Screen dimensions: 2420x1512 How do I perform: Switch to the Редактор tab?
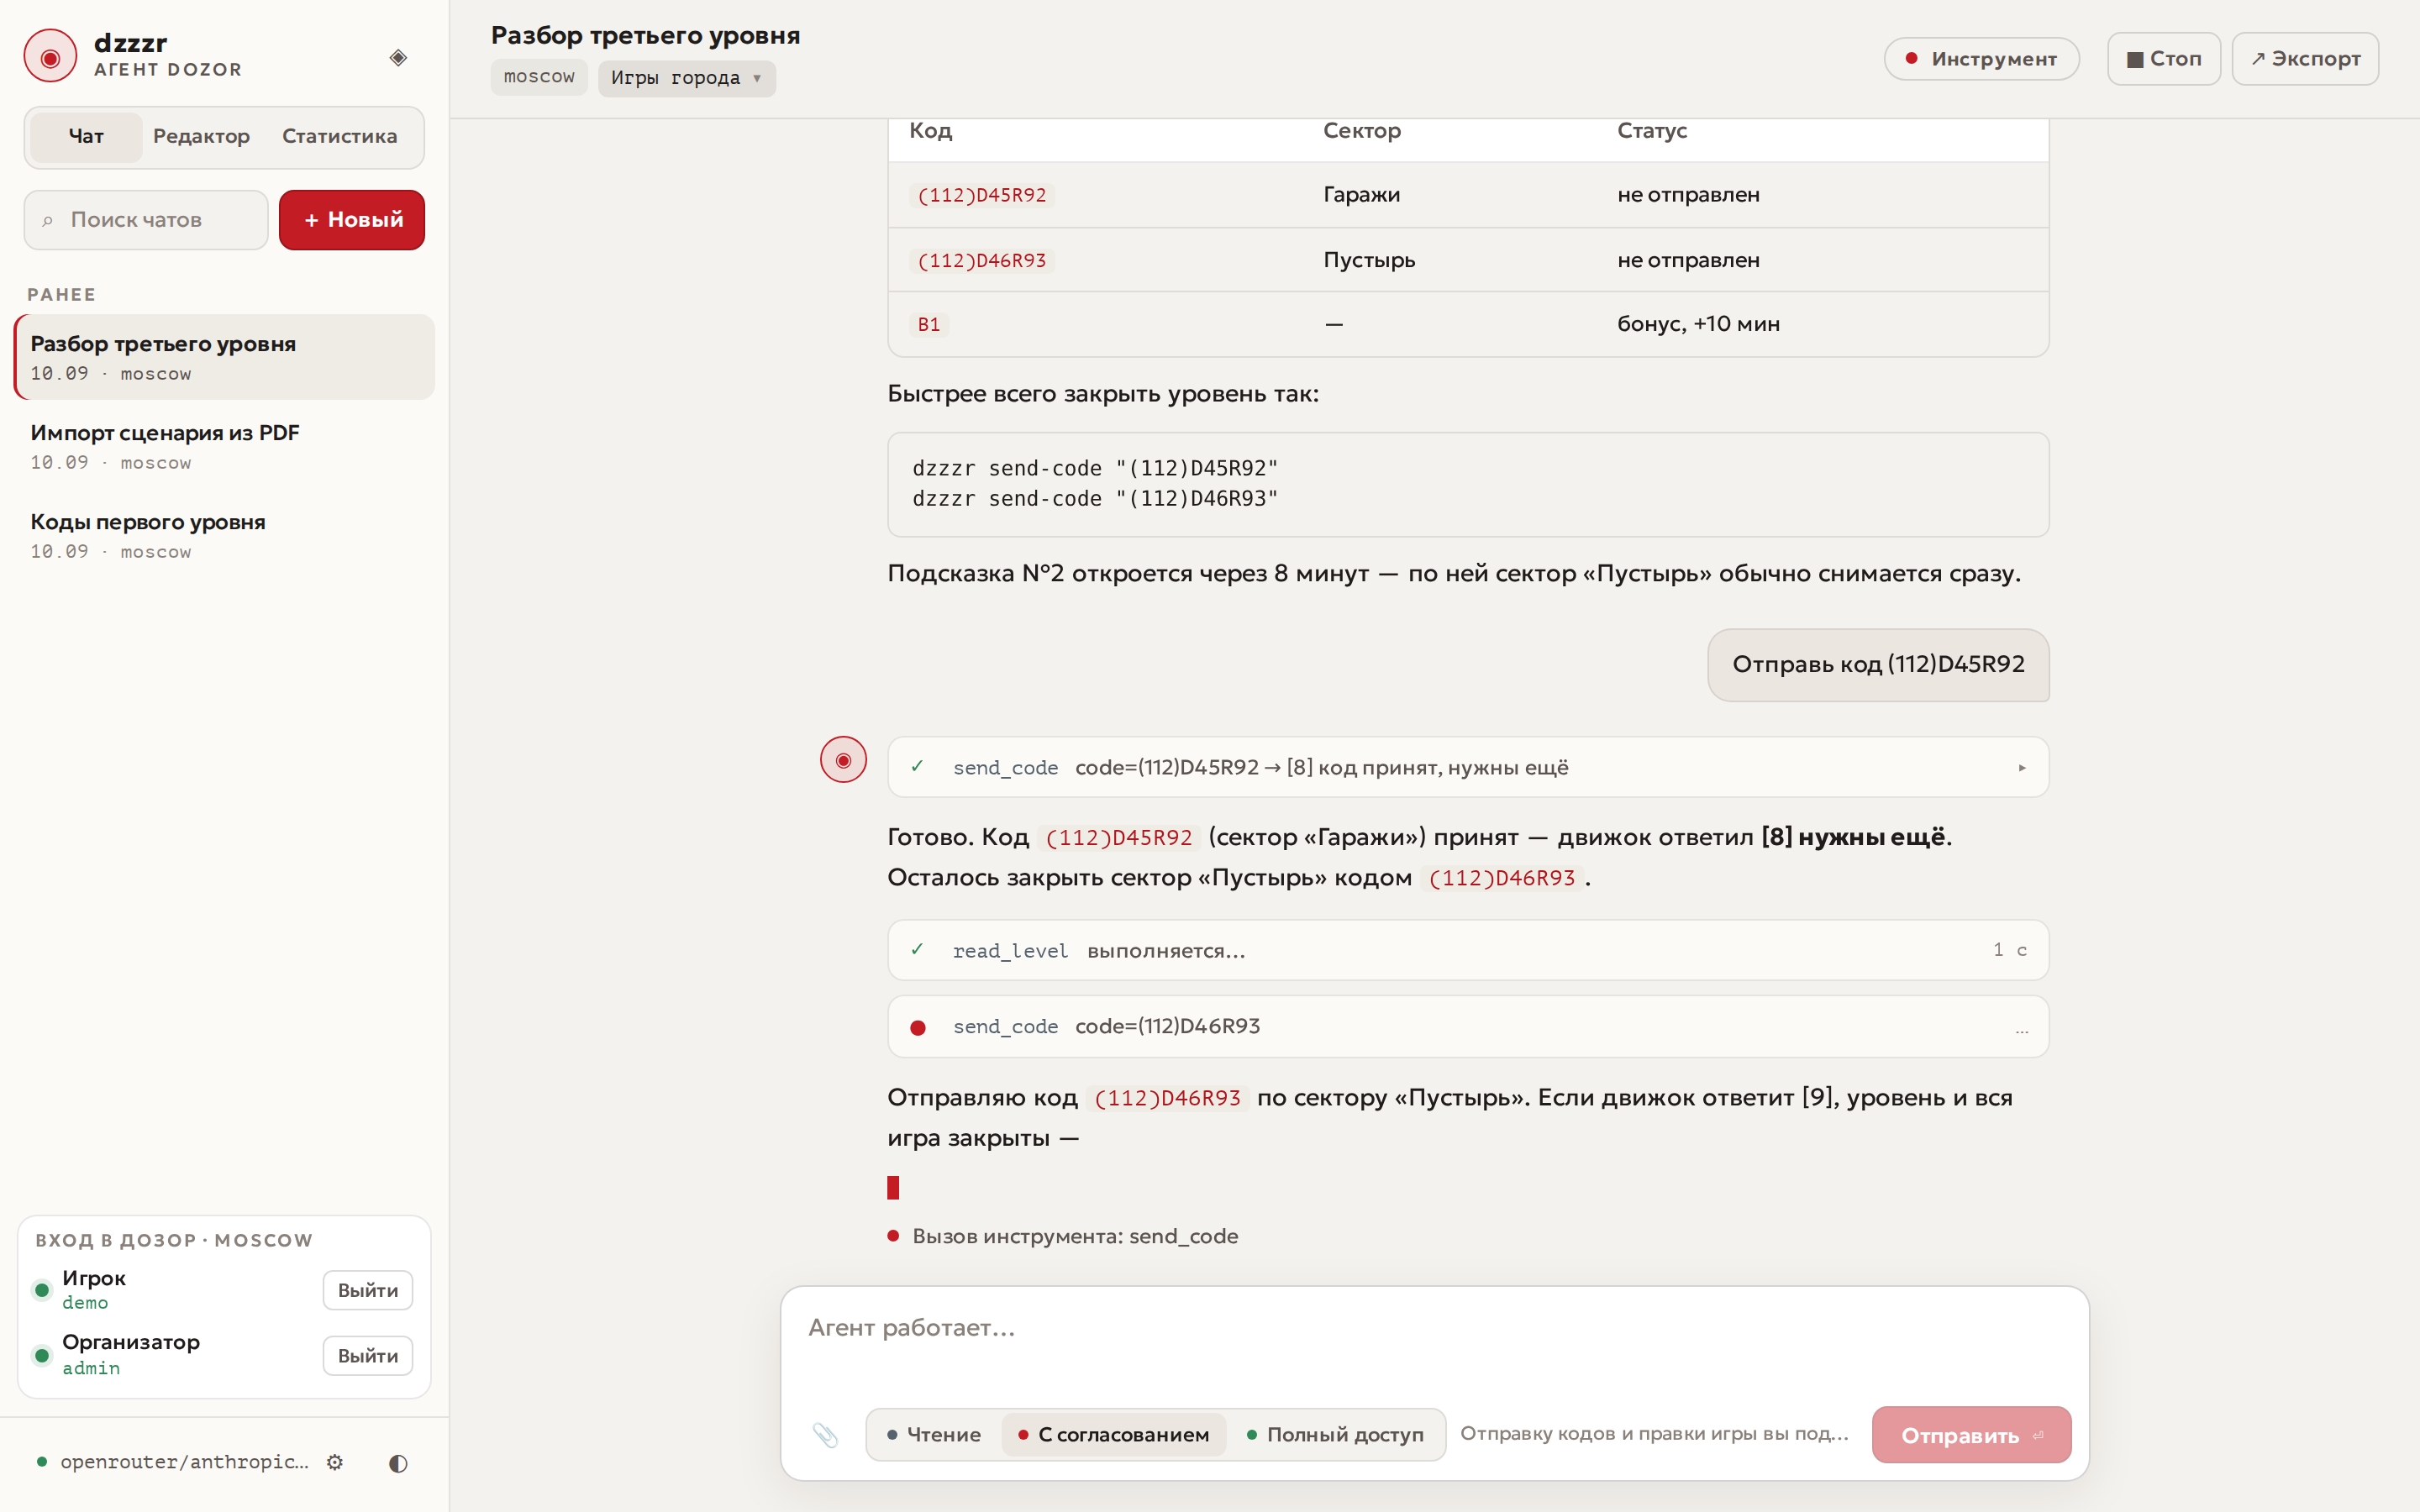(x=201, y=136)
